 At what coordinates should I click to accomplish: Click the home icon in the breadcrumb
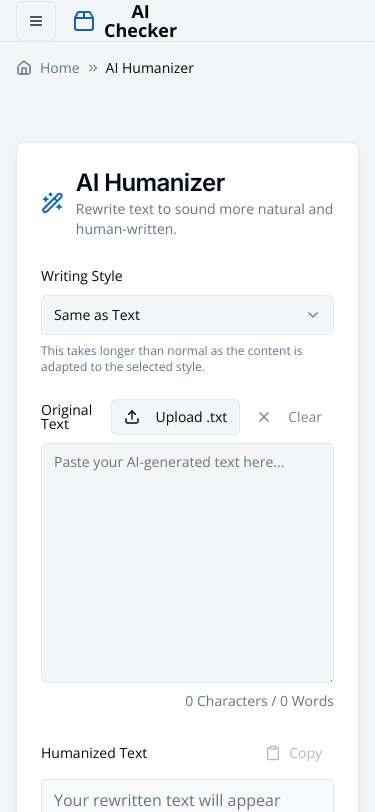click(x=24, y=68)
